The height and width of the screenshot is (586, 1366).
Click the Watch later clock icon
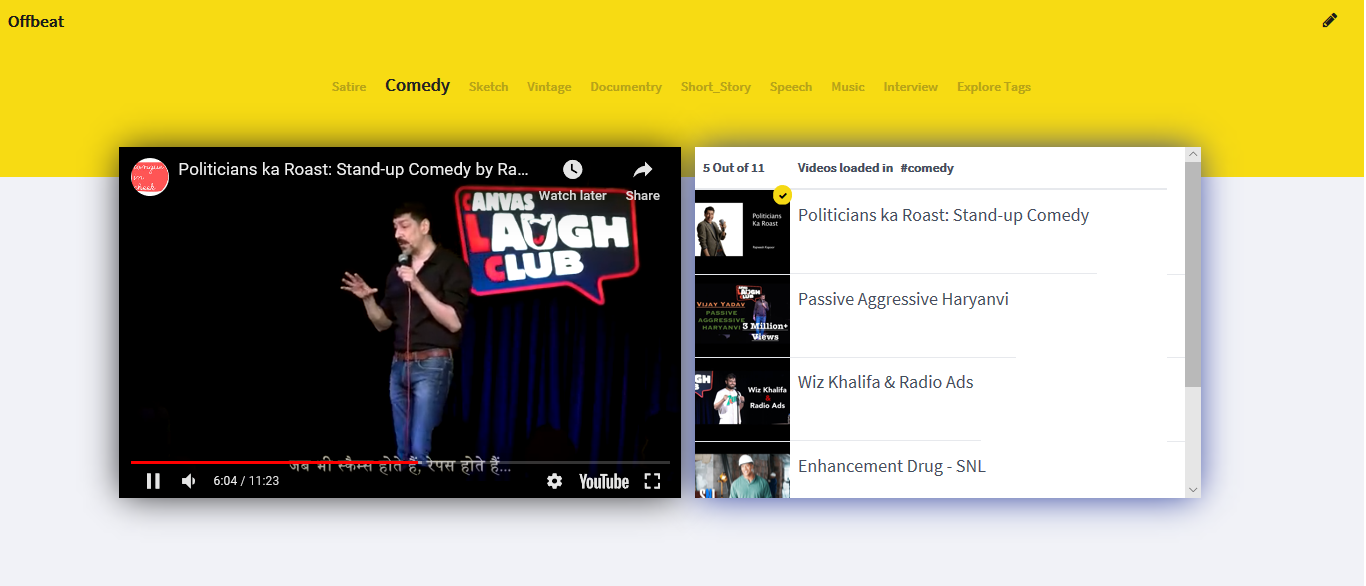tap(572, 169)
